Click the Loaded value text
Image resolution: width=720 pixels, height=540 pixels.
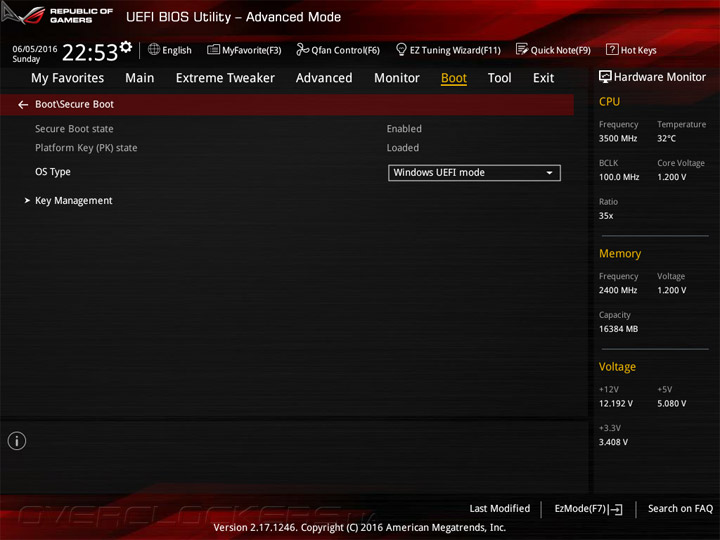403,148
